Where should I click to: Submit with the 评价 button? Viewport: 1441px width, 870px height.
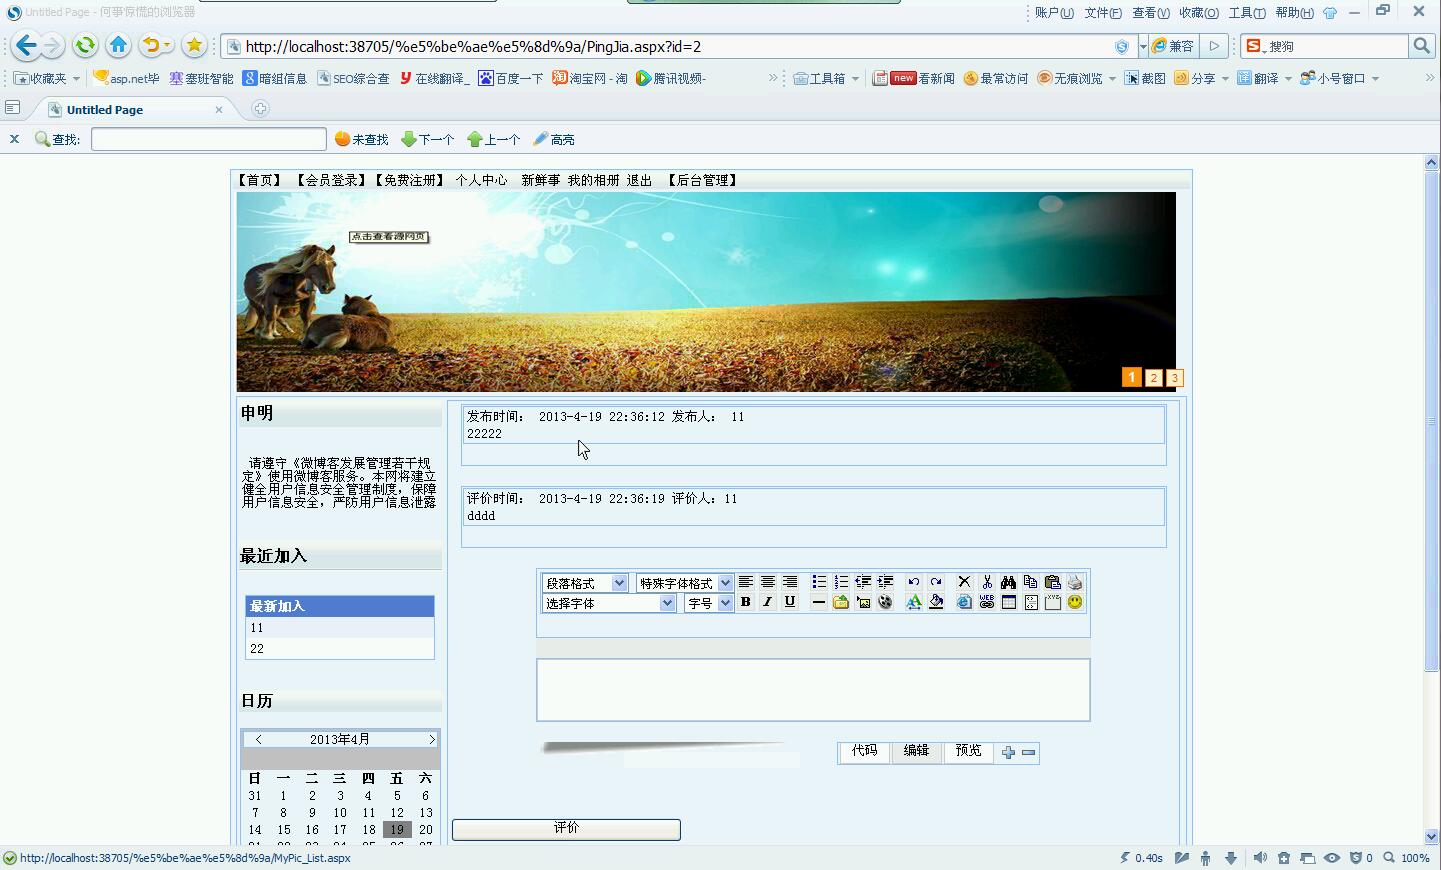click(x=566, y=829)
